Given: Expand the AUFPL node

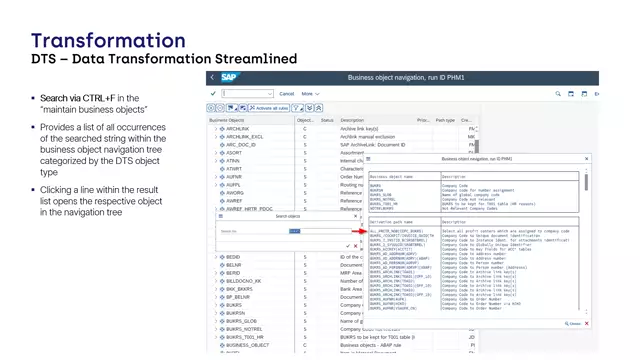Looking at the screenshot, I should (216, 185).
